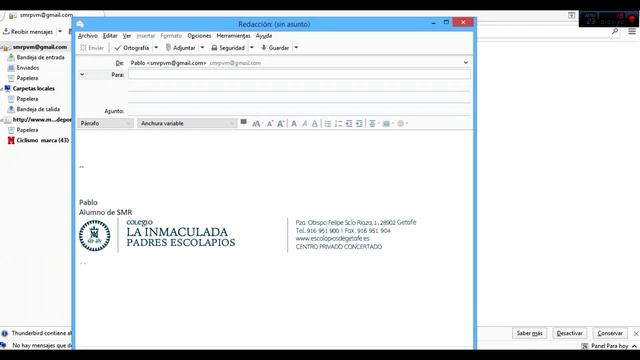Open text alignment options
Screen dimensions: 640x360
point(373,124)
